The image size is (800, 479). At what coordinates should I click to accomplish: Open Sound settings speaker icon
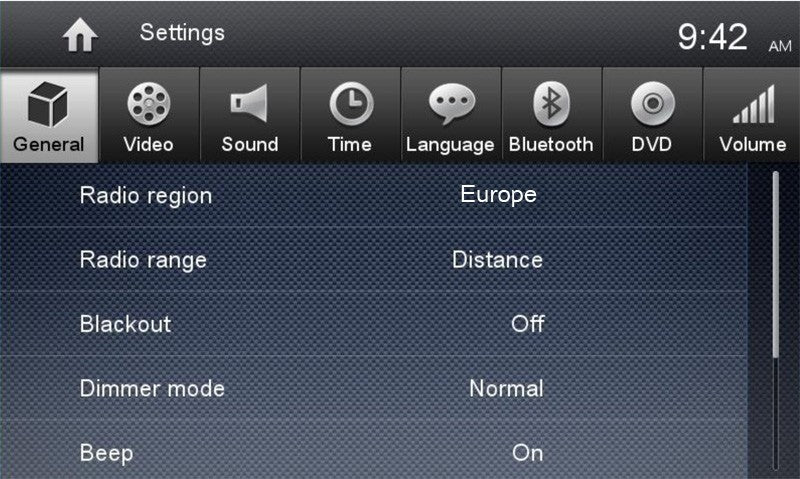point(249,106)
